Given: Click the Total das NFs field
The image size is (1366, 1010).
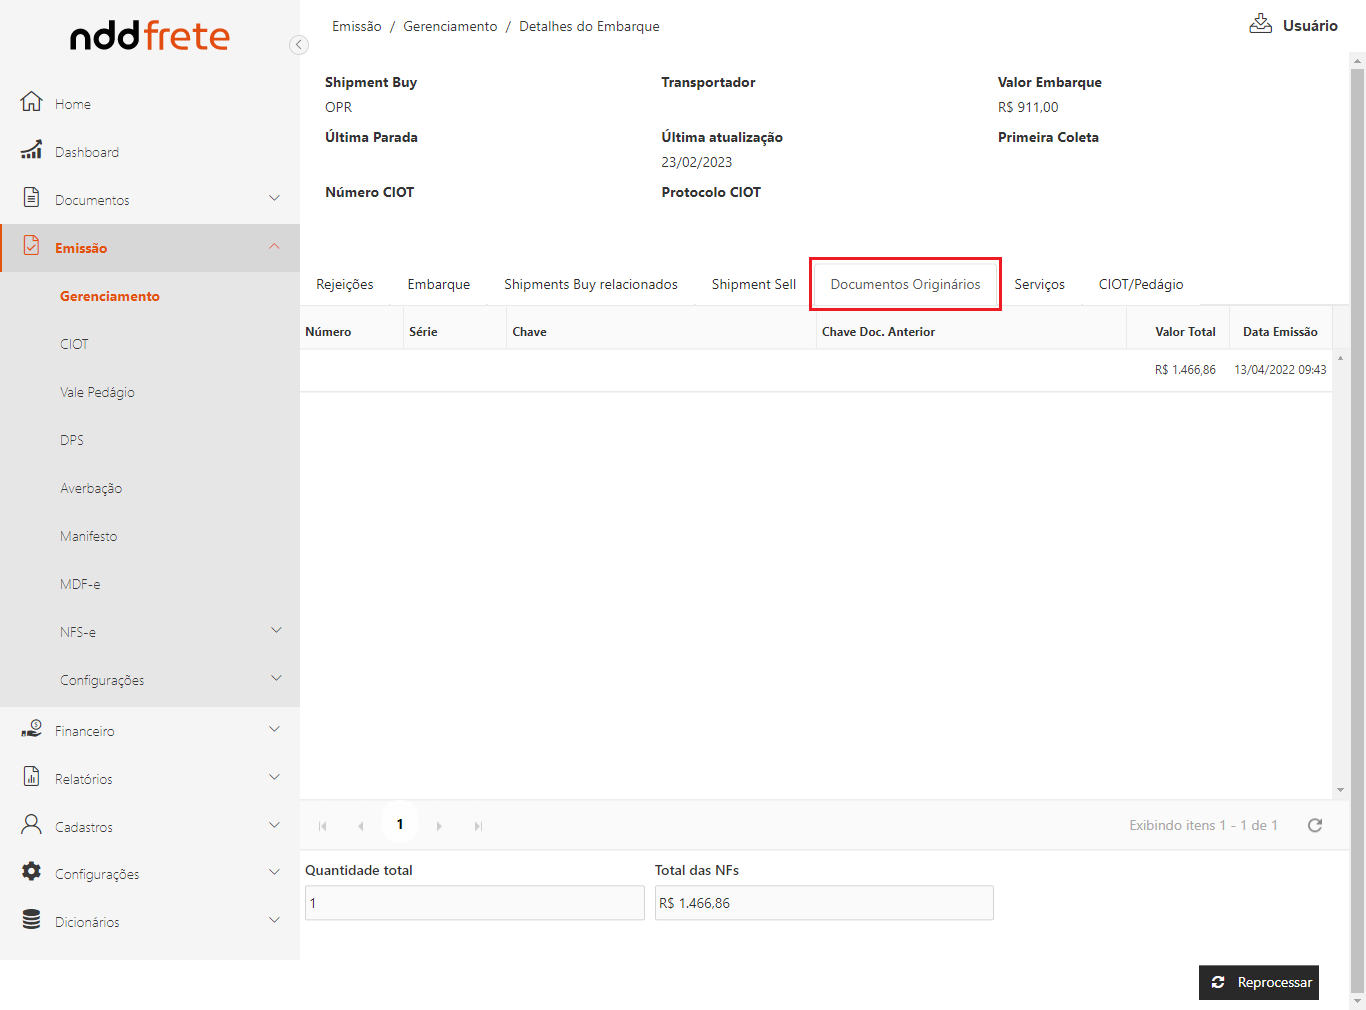Looking at the screenshot, I should coord(824,903).
